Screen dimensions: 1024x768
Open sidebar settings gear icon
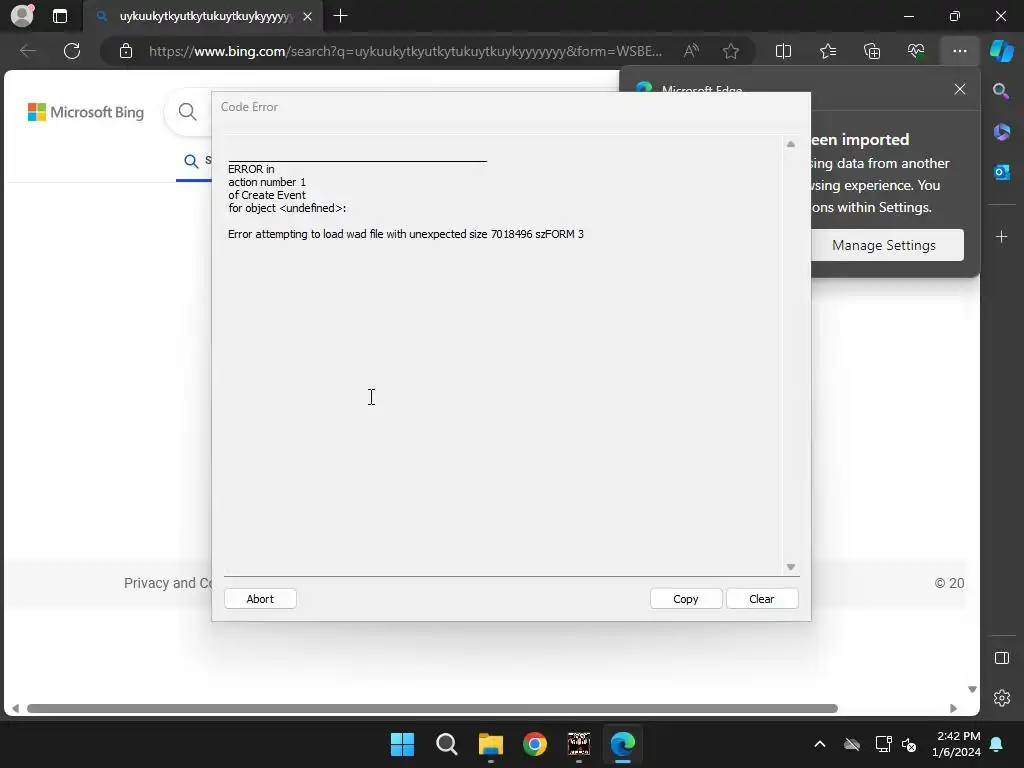(x=1002, y=698)
